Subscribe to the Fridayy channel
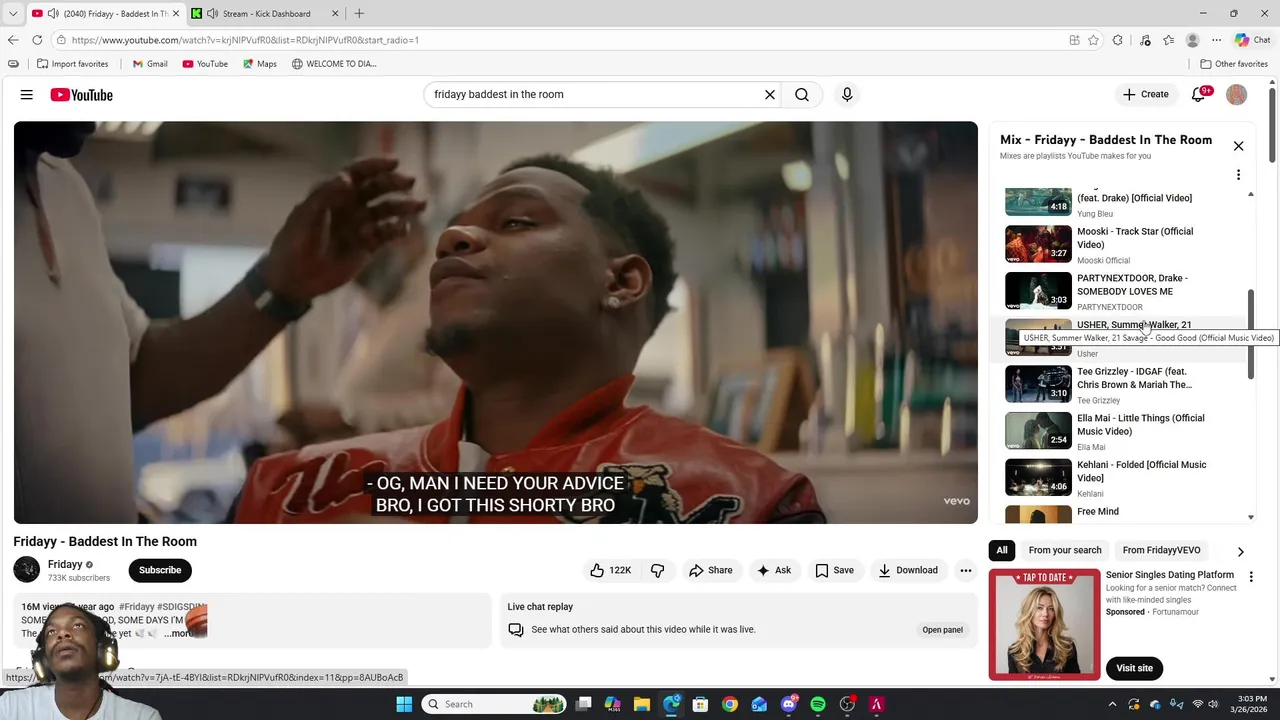The width and height of the screenshot is (1280, 720). pos(160,570)
